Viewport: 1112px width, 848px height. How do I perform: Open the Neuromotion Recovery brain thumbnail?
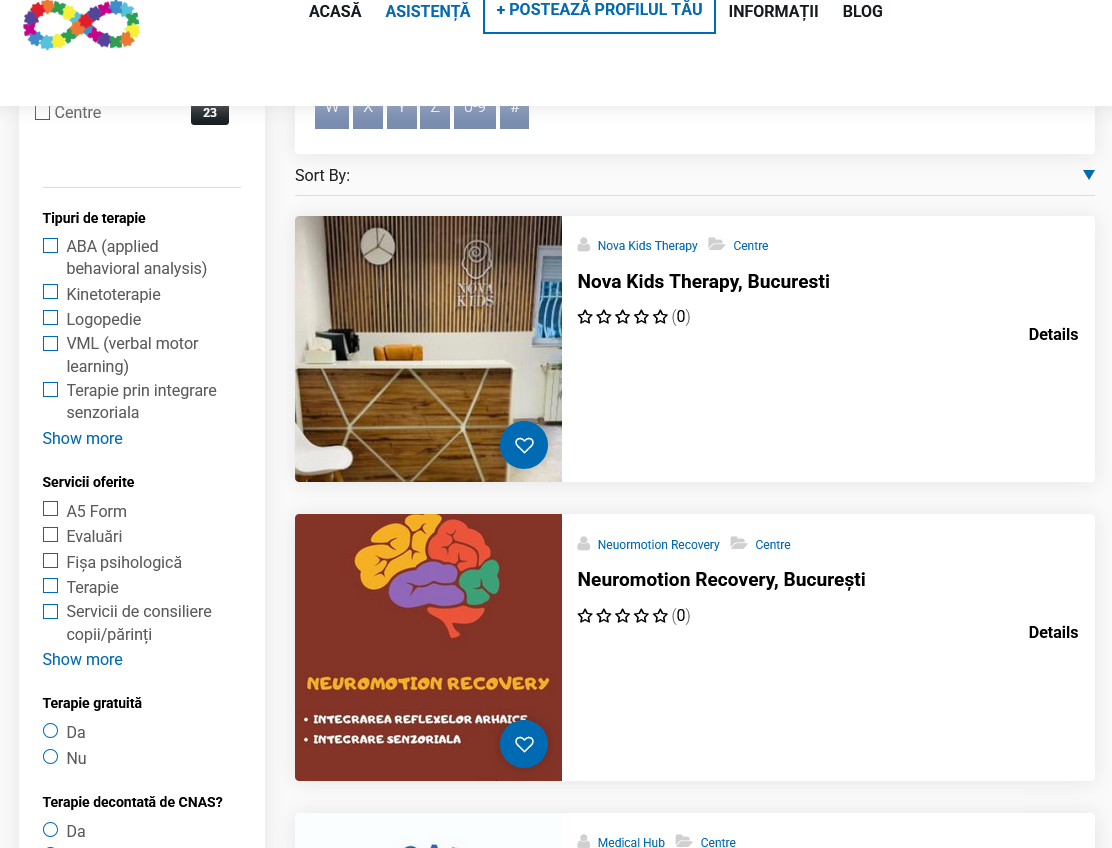click(428, 647)
